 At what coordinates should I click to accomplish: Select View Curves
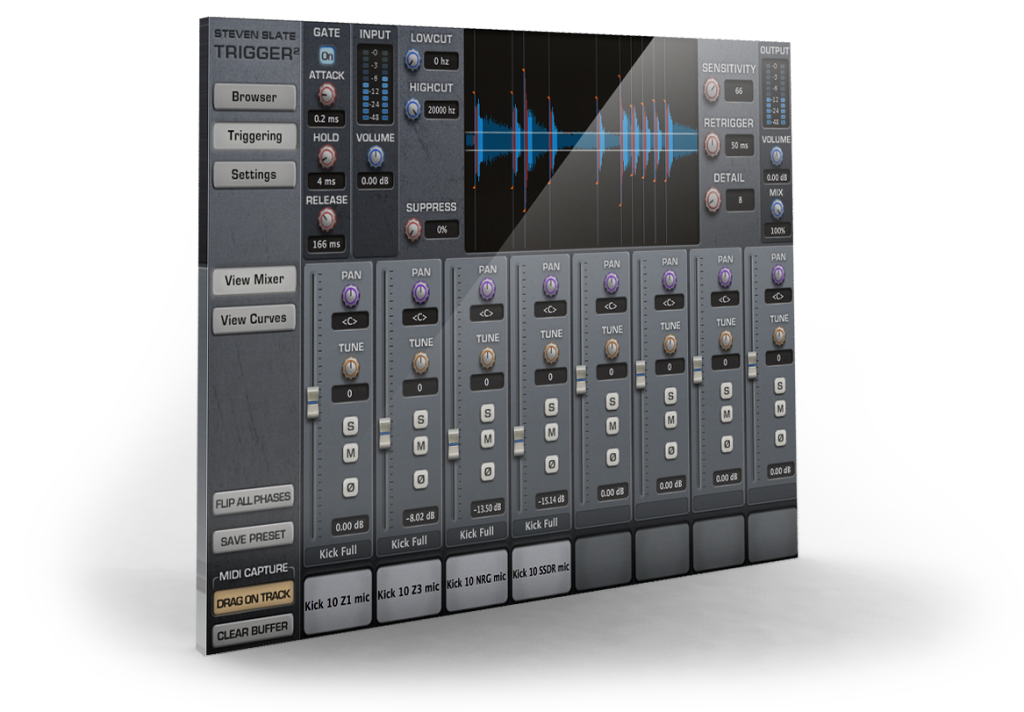(253, 319)
